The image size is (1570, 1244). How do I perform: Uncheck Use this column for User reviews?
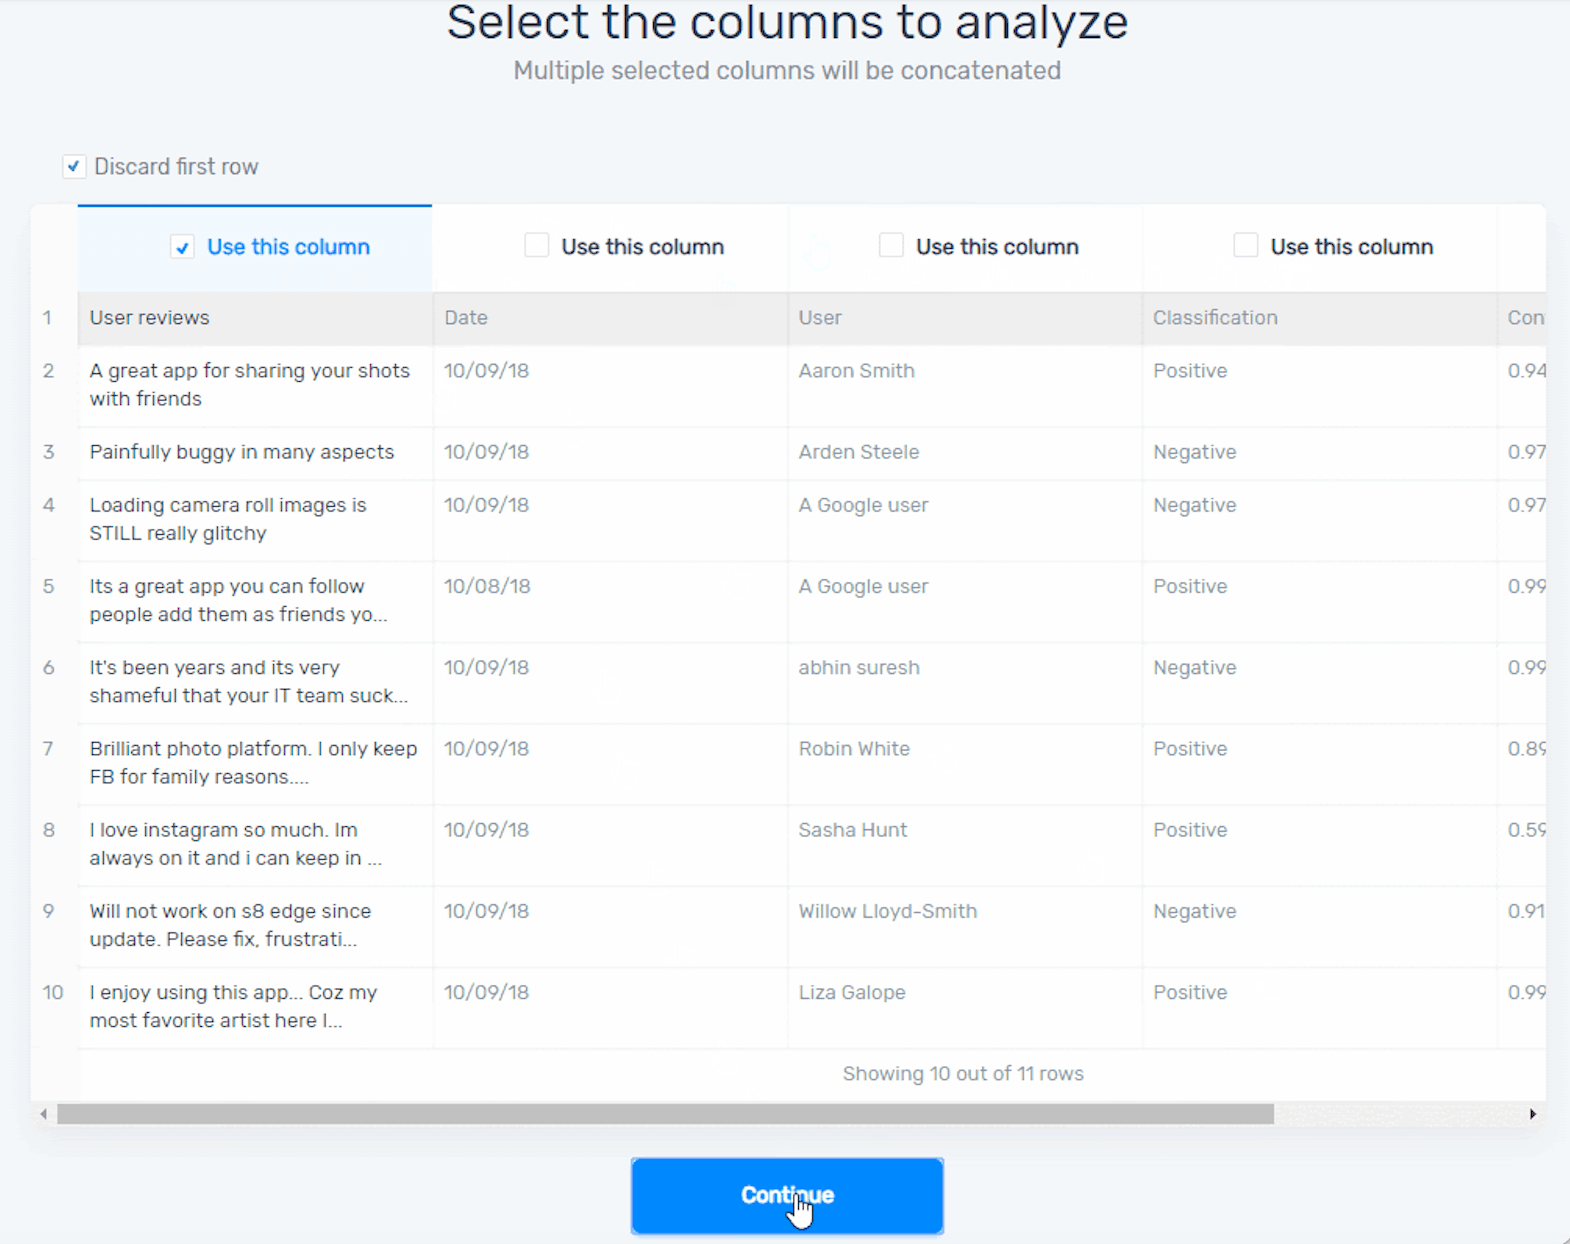click(x=182, y=247)
